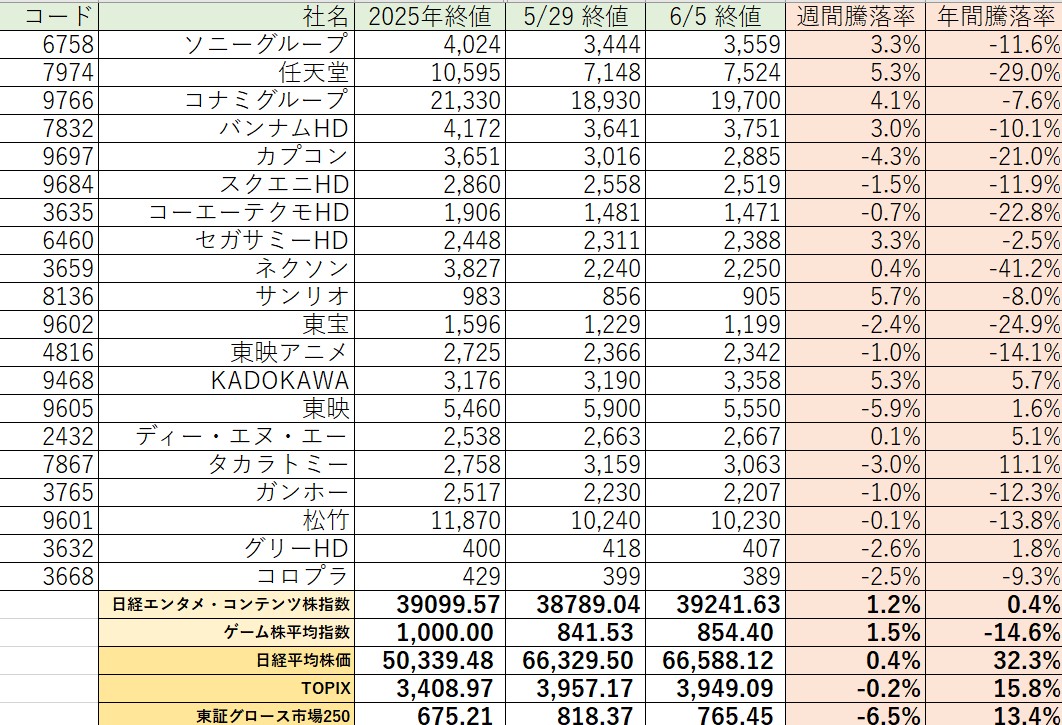Select the TOPIX label cell
Image resolution: width=1062 pixels, height=725 pixels.
226,688
